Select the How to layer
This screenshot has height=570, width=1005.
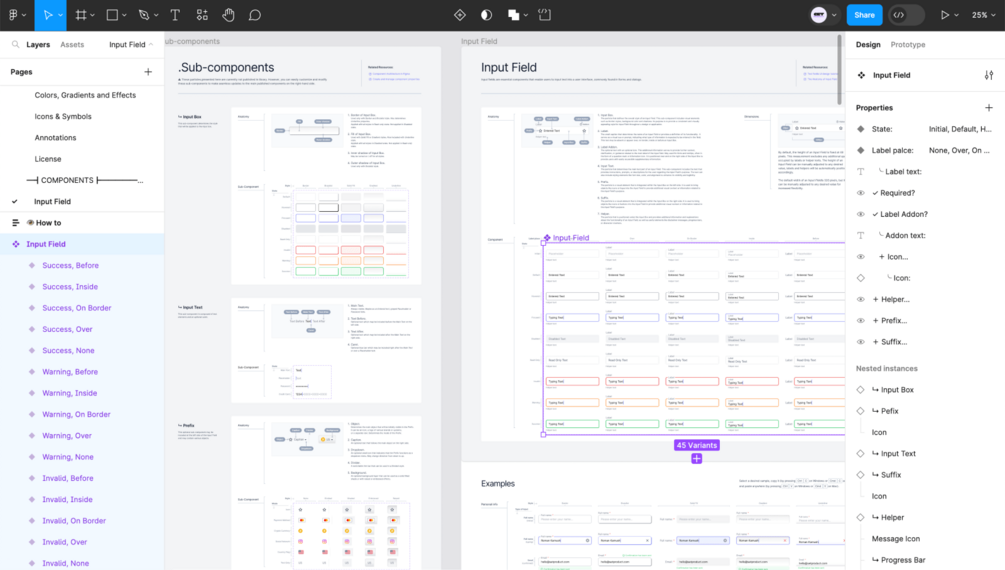(x=48, y=222)
